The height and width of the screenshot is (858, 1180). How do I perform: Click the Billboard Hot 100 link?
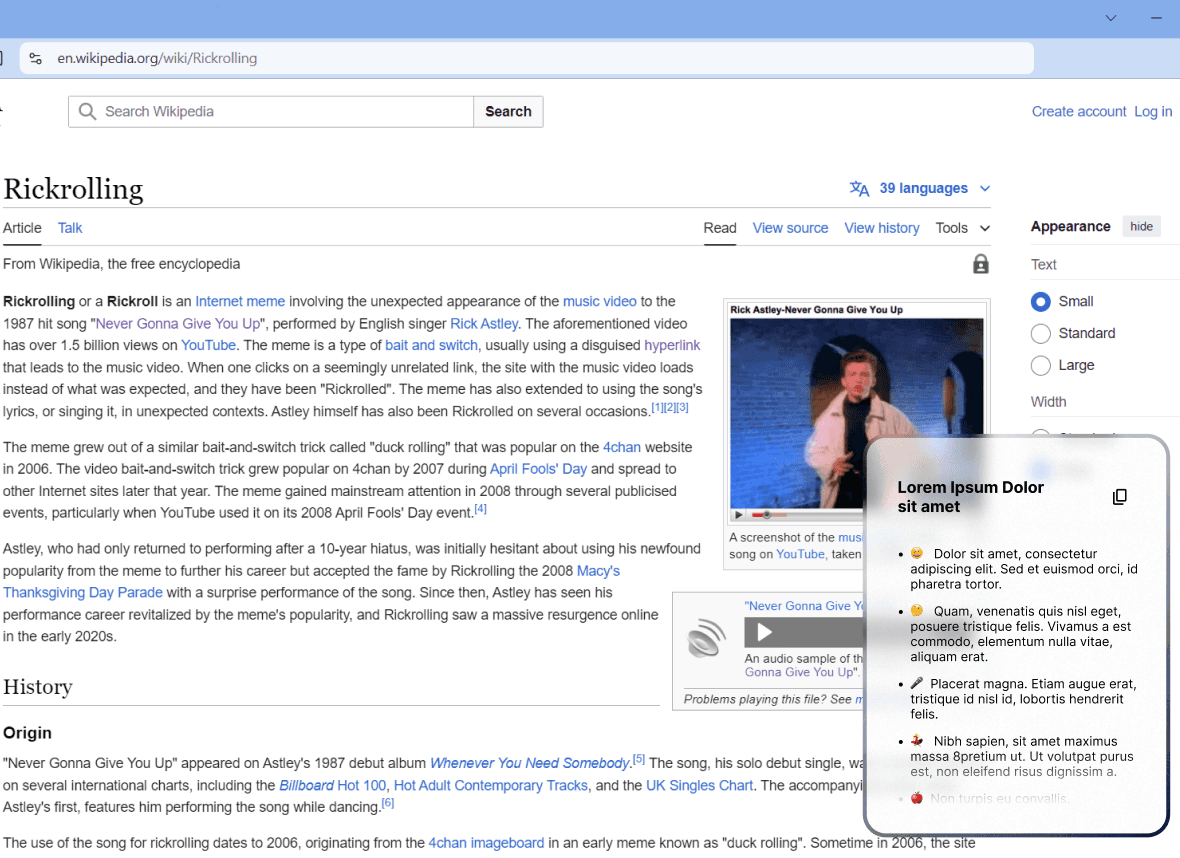(x=332, y=785)
